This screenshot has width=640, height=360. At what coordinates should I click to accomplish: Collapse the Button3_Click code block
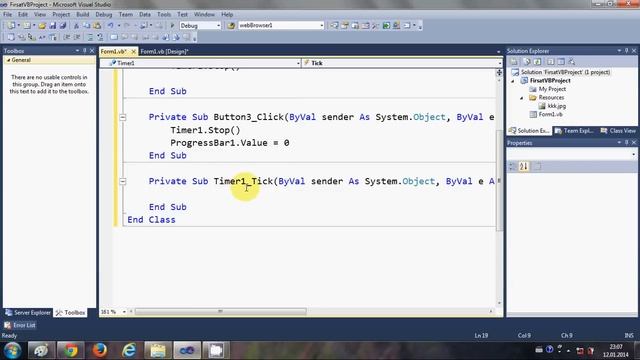tap(122, 118)
